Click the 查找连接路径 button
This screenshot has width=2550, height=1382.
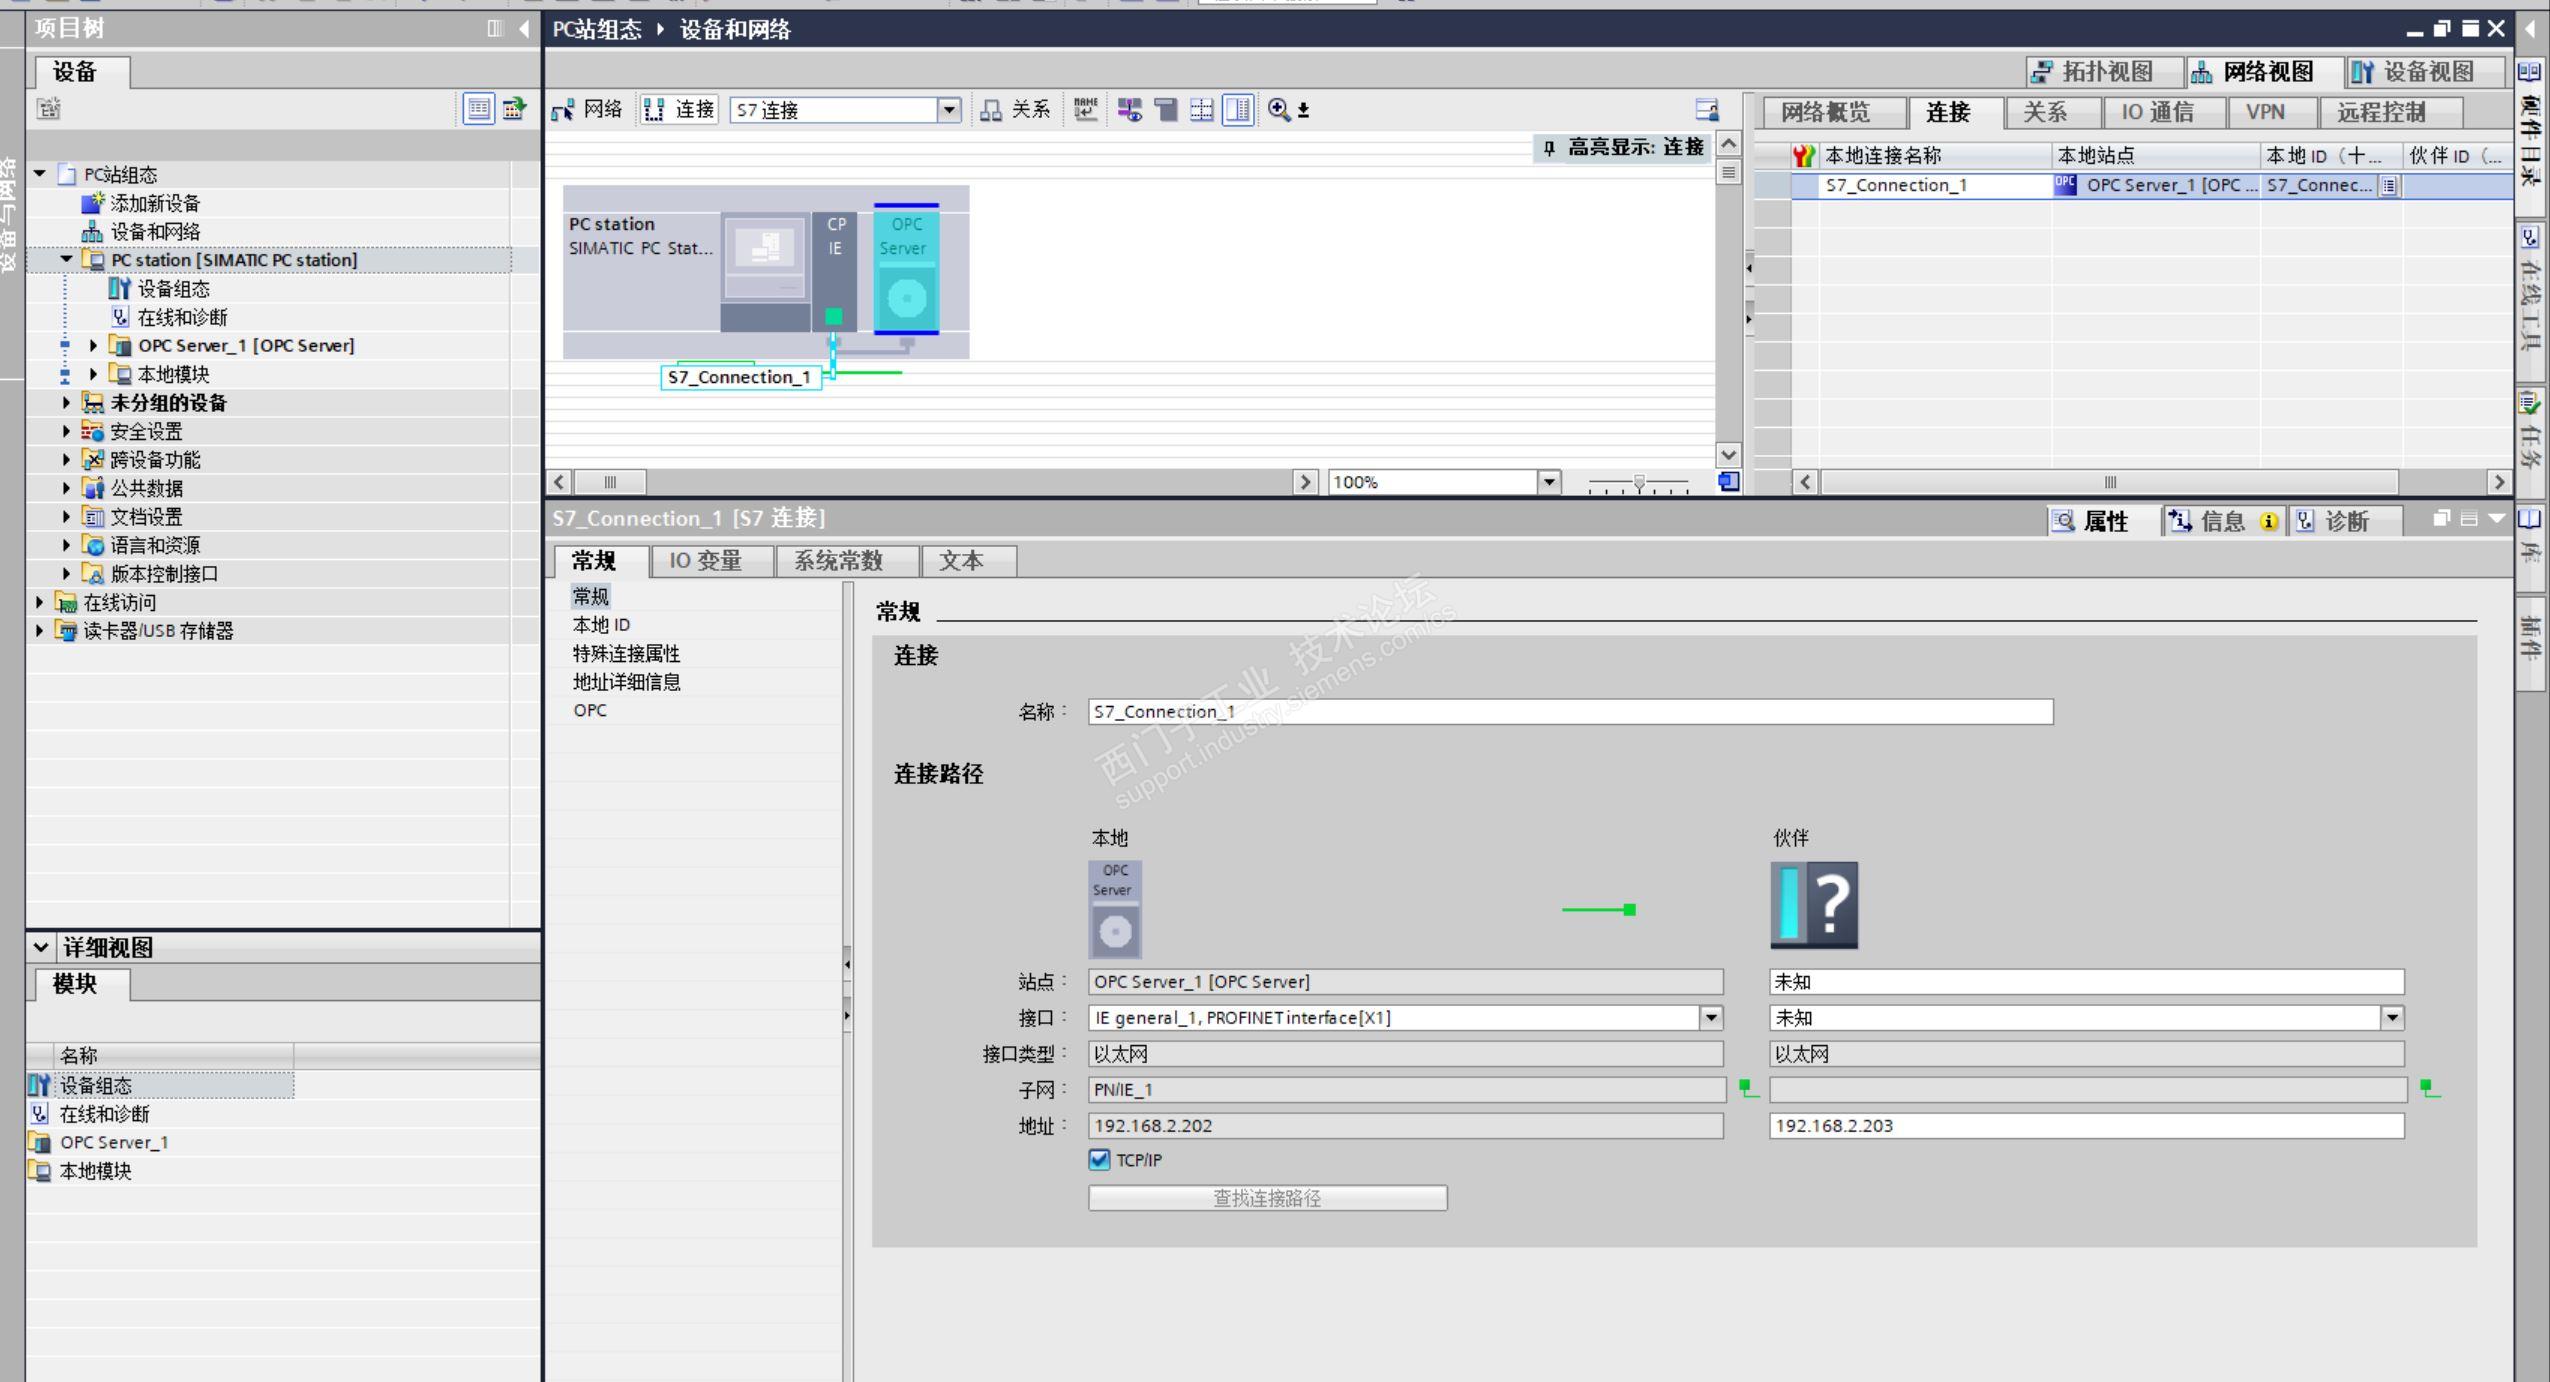pos(1267,1198)
